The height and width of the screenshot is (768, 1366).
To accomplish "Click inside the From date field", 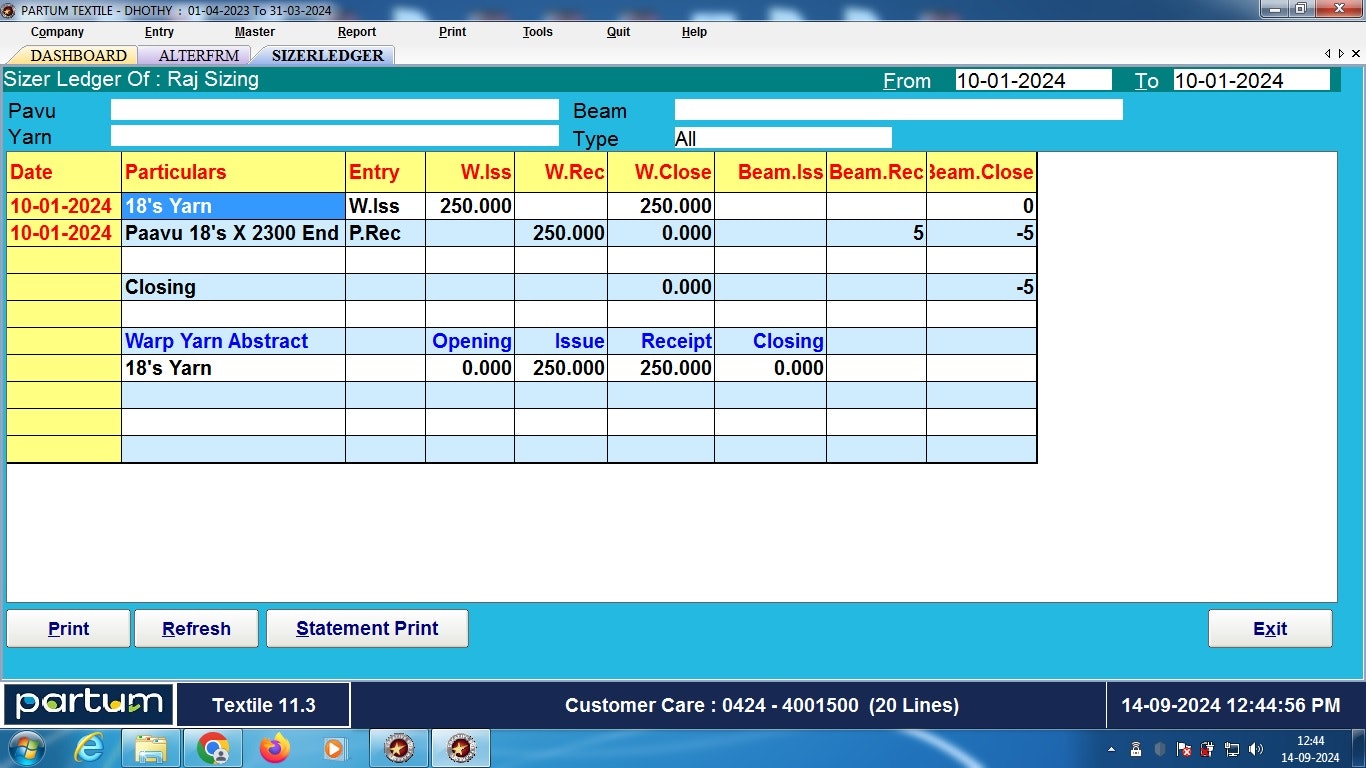I will tap(1033, 80).
